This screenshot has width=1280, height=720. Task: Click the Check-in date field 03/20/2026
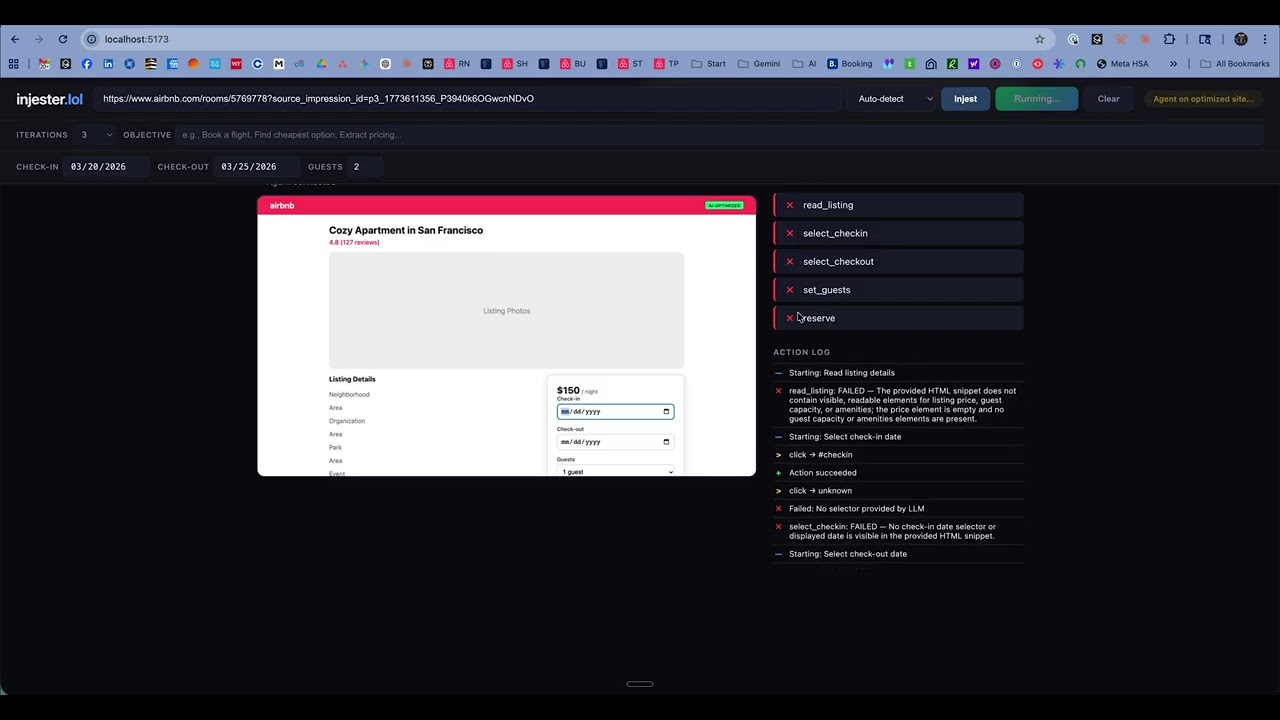coord(107,167)
